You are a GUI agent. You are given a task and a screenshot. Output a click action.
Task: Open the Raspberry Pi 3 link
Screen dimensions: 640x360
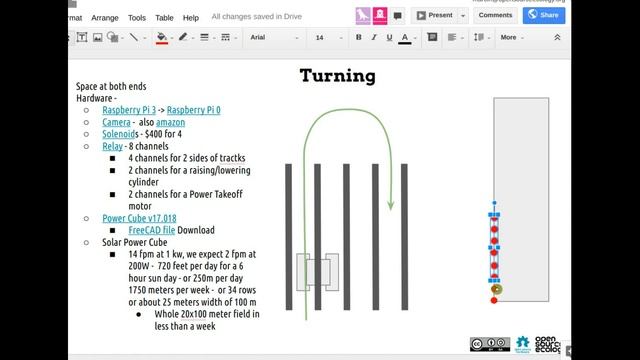[x=129, y=110]
